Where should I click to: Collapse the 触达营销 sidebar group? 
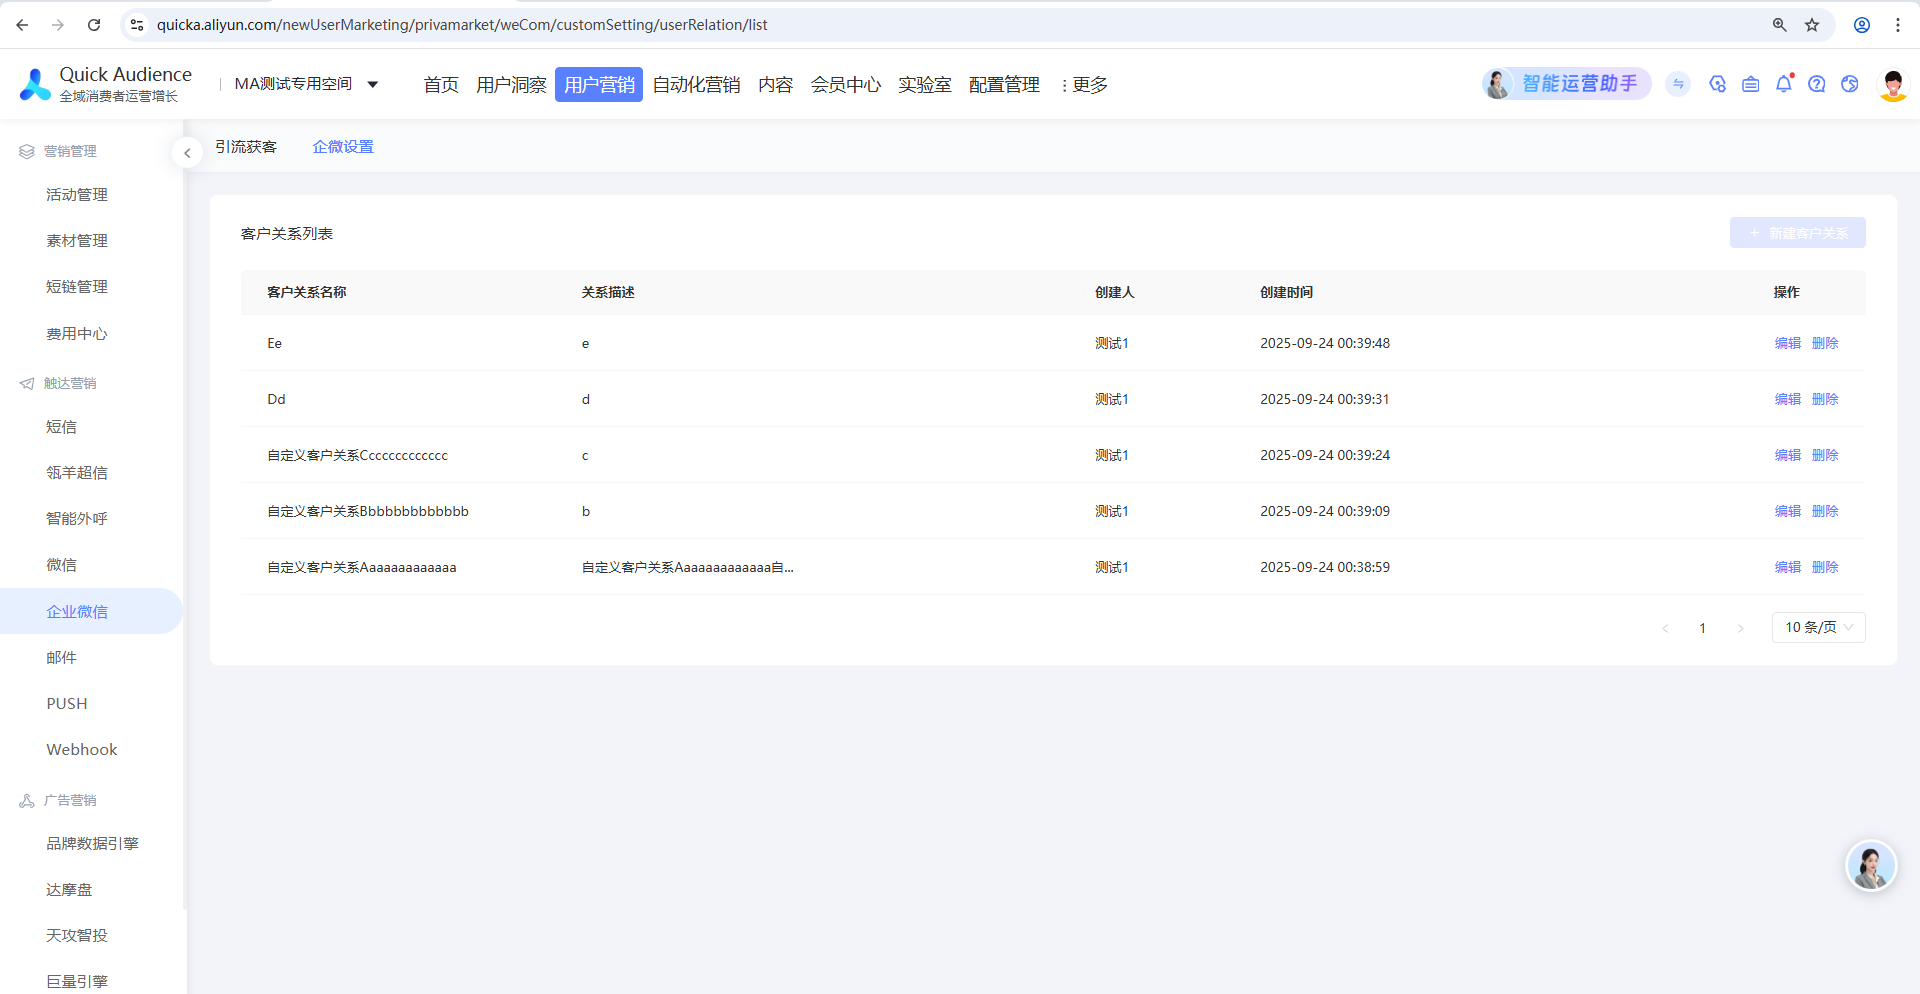click(x=58, y=383)
